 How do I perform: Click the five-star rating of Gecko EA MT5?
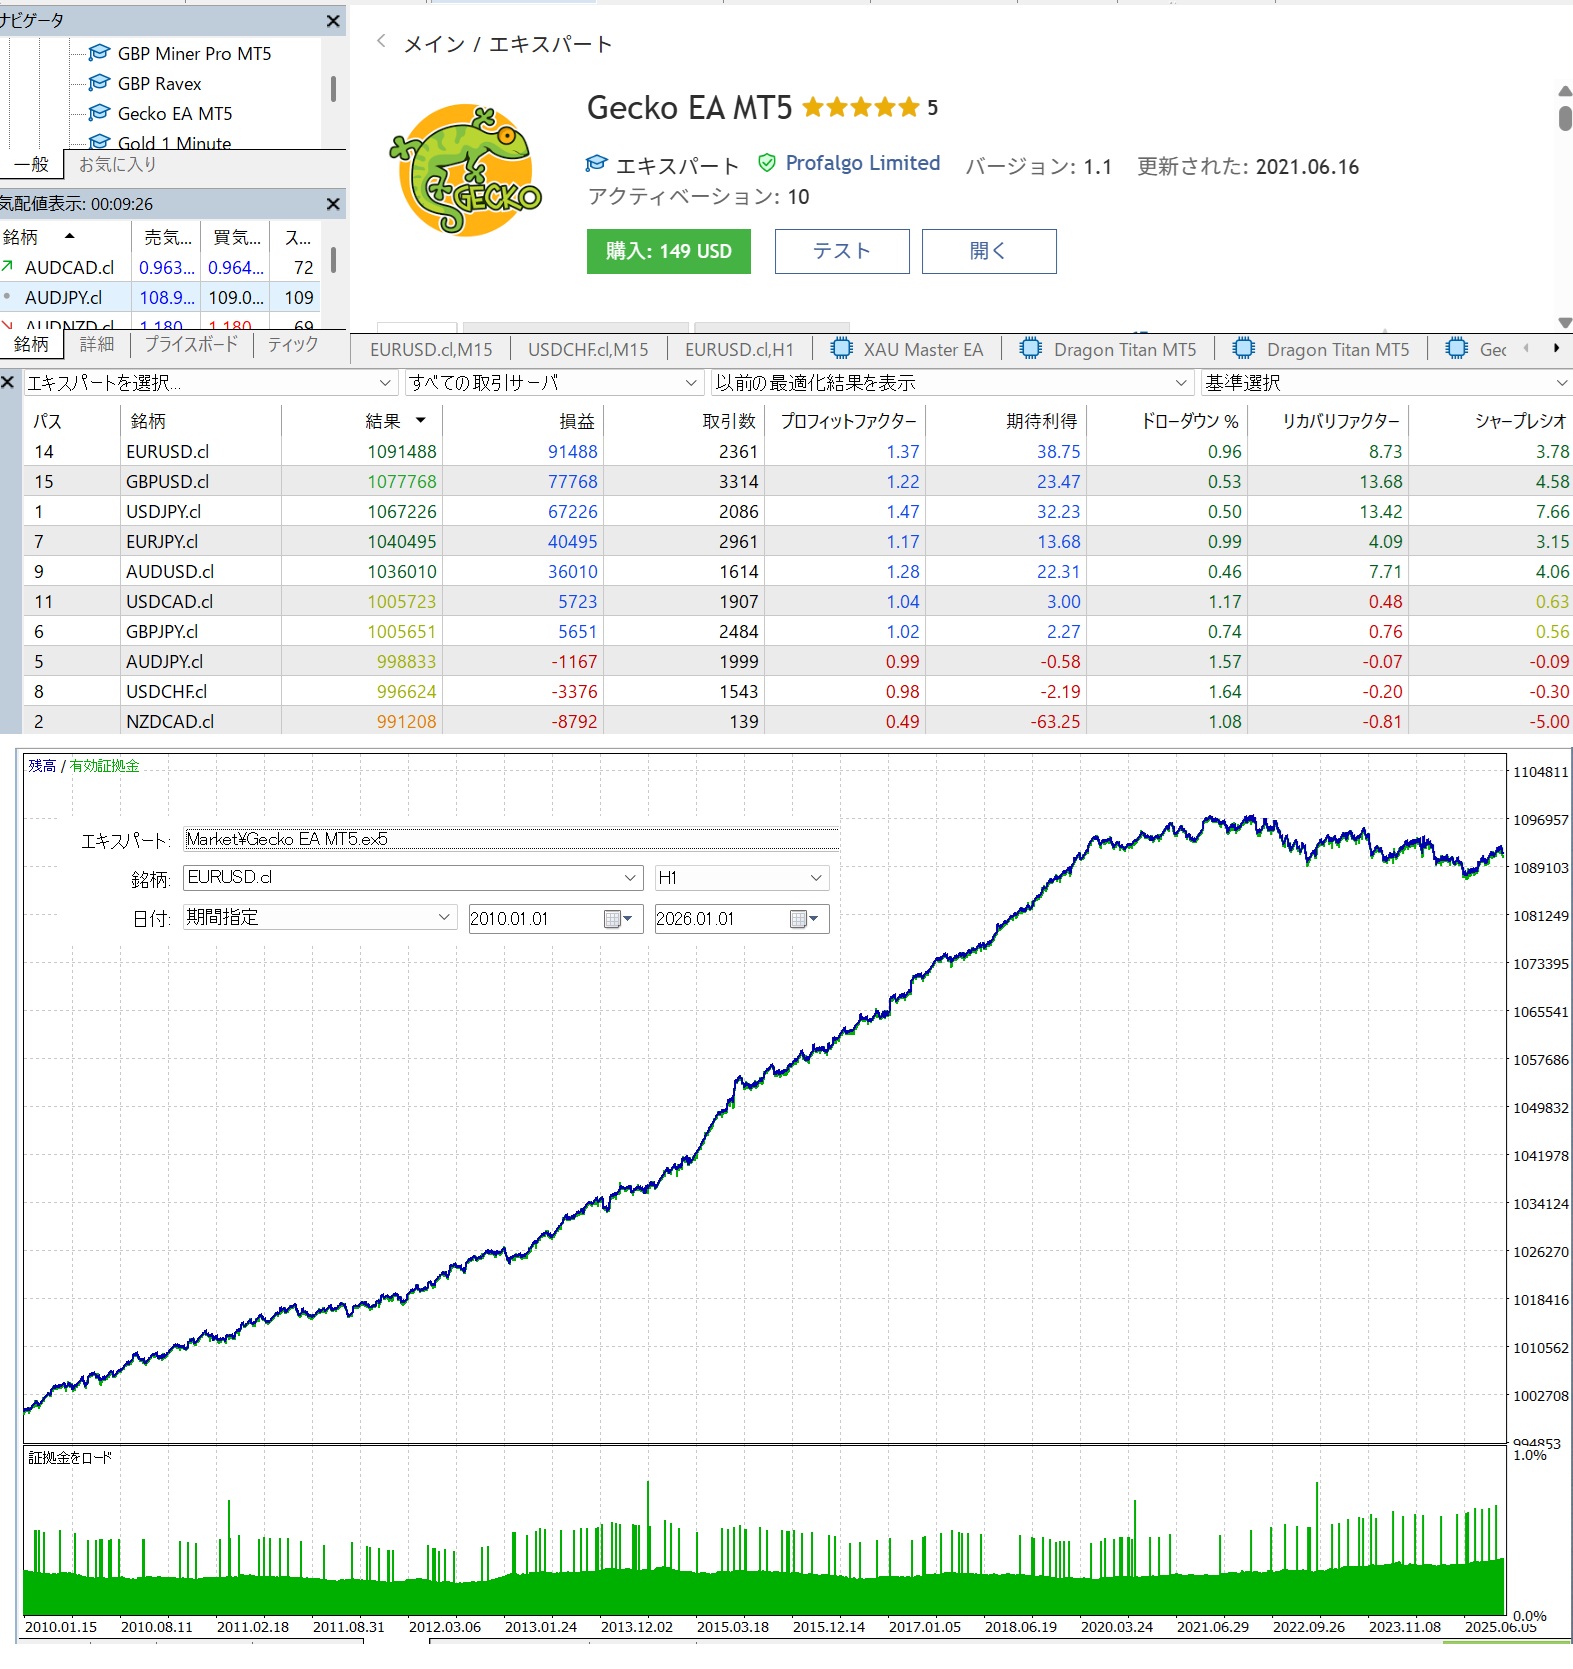(x=860, y=107)
